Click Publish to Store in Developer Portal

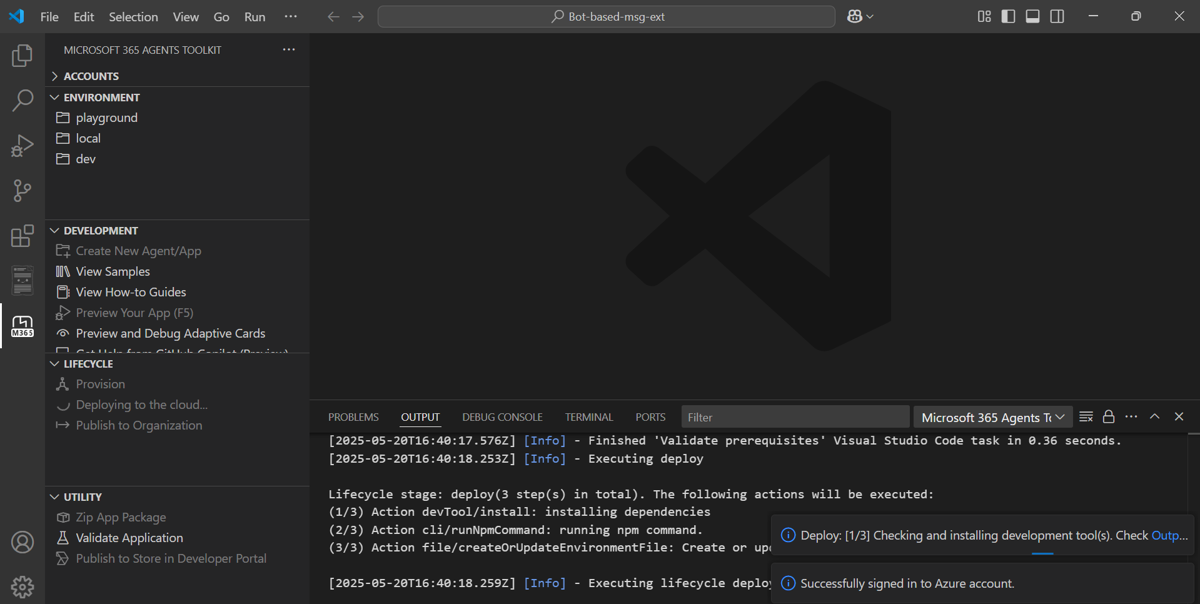pos(177,558)
